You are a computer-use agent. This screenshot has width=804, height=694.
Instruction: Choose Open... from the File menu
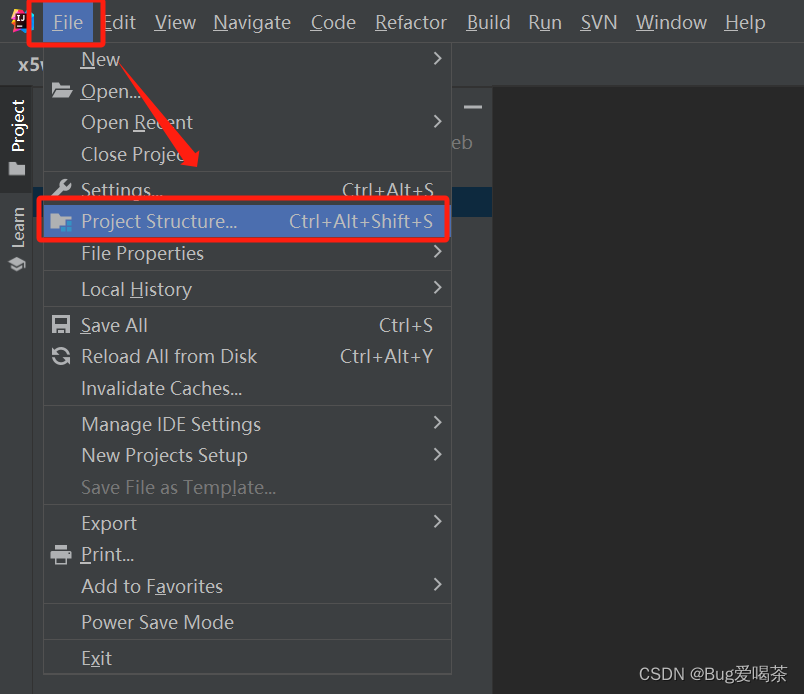click(247, 91)
